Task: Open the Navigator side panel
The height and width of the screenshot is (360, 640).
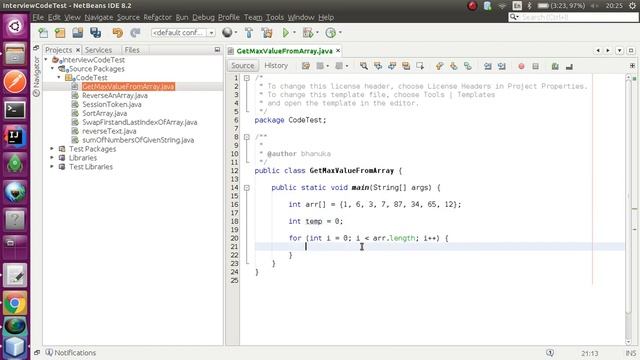Action: click(x=36, y=76)
